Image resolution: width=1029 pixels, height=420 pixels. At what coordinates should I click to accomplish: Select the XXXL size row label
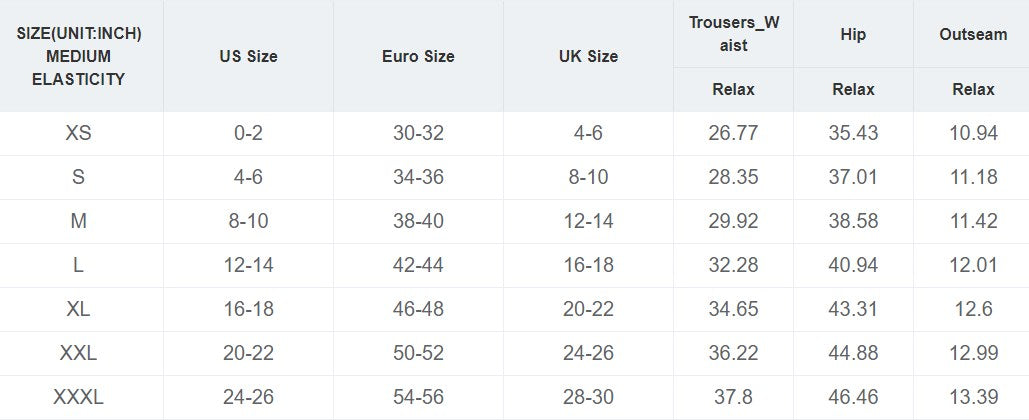79,397
